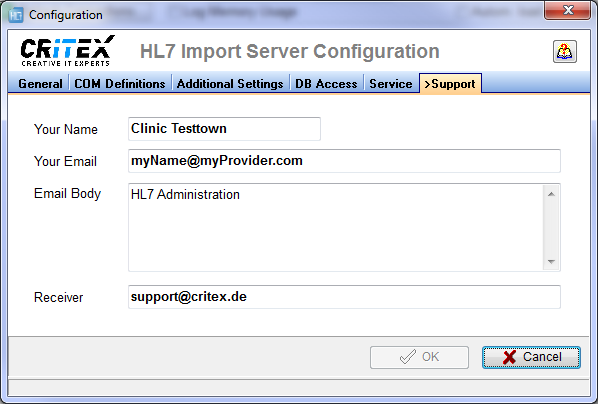Open the help book icon
This screenshot has width=598, height=404.
[565, 52]
